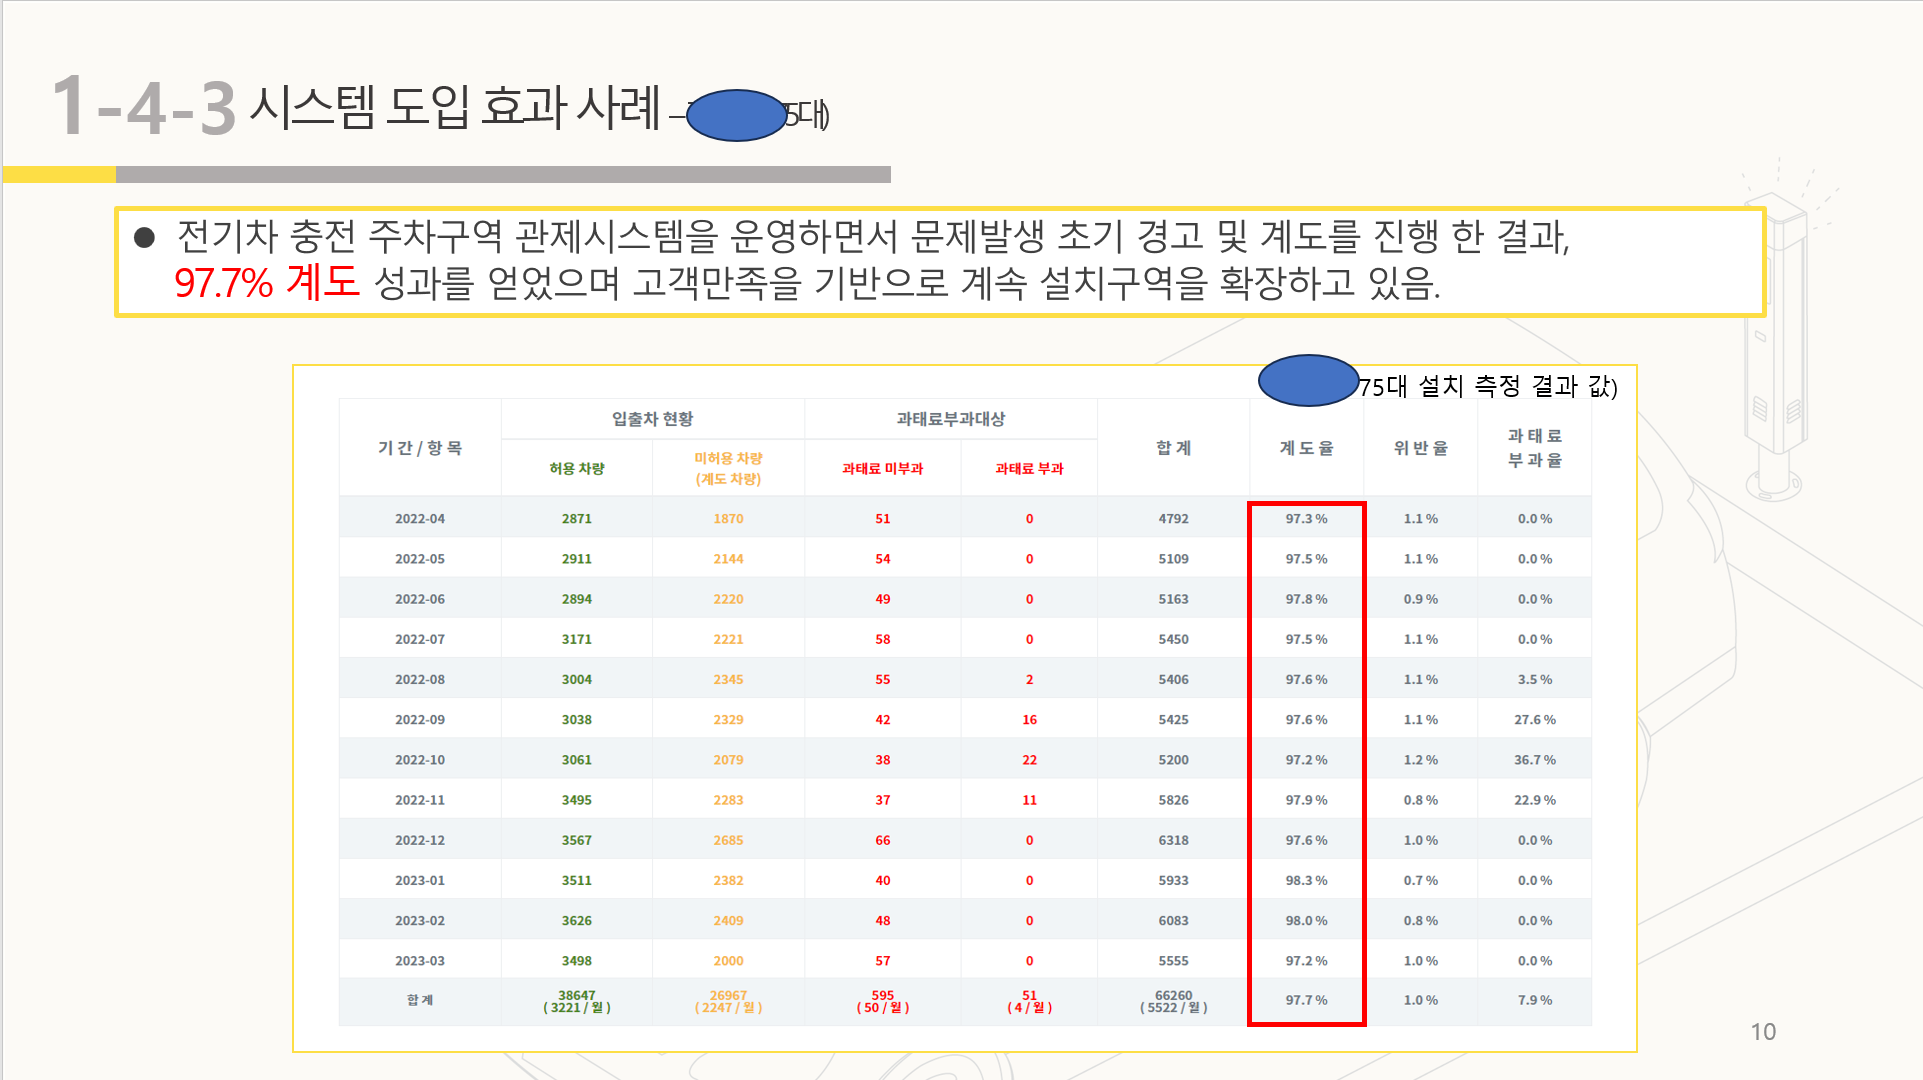Screen dimensions: 1923x1080
Task: Click the guidance rate '97.3 %'
Action: 1306,519
